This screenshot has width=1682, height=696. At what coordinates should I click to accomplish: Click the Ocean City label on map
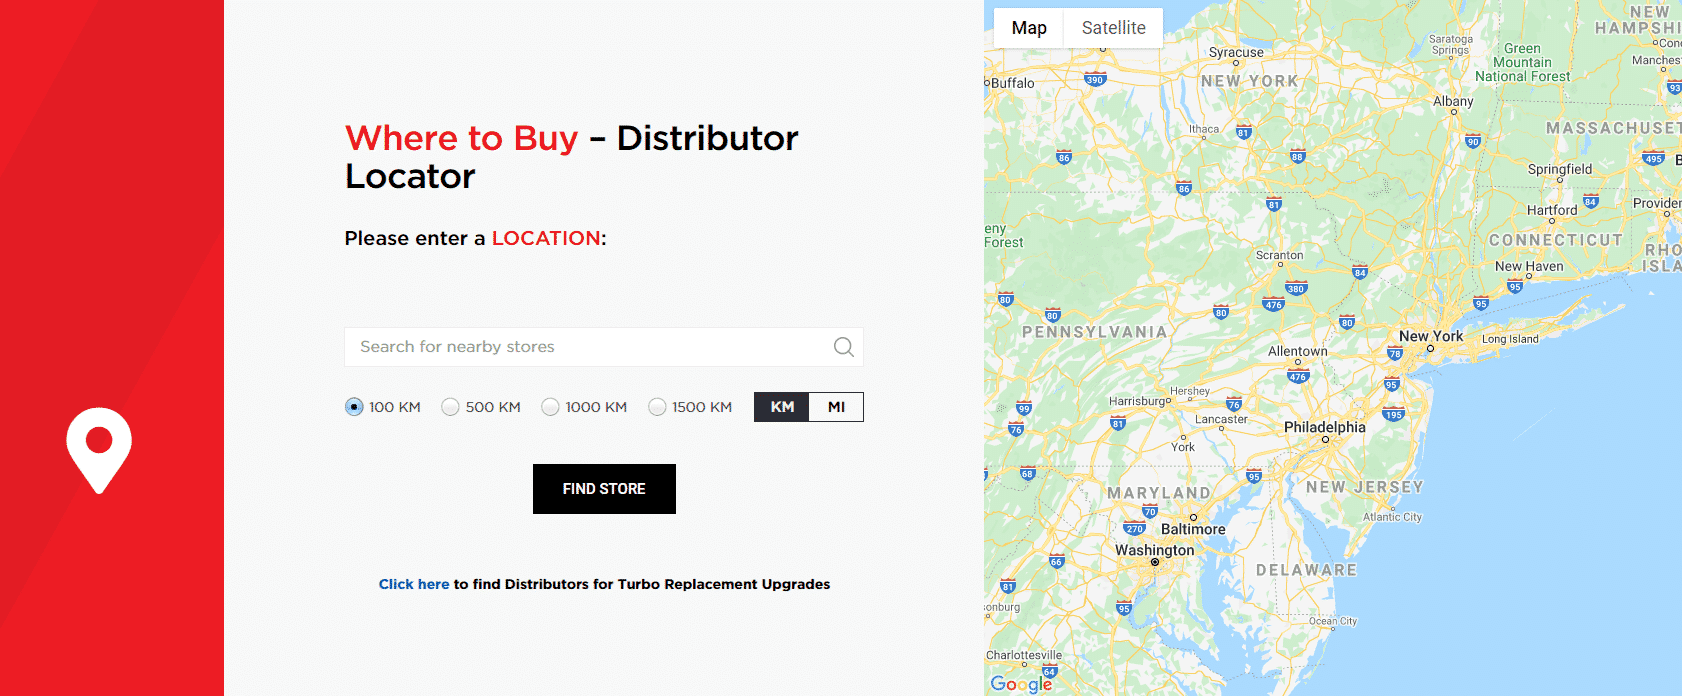pyautogui.click(x=1333, y=621)
